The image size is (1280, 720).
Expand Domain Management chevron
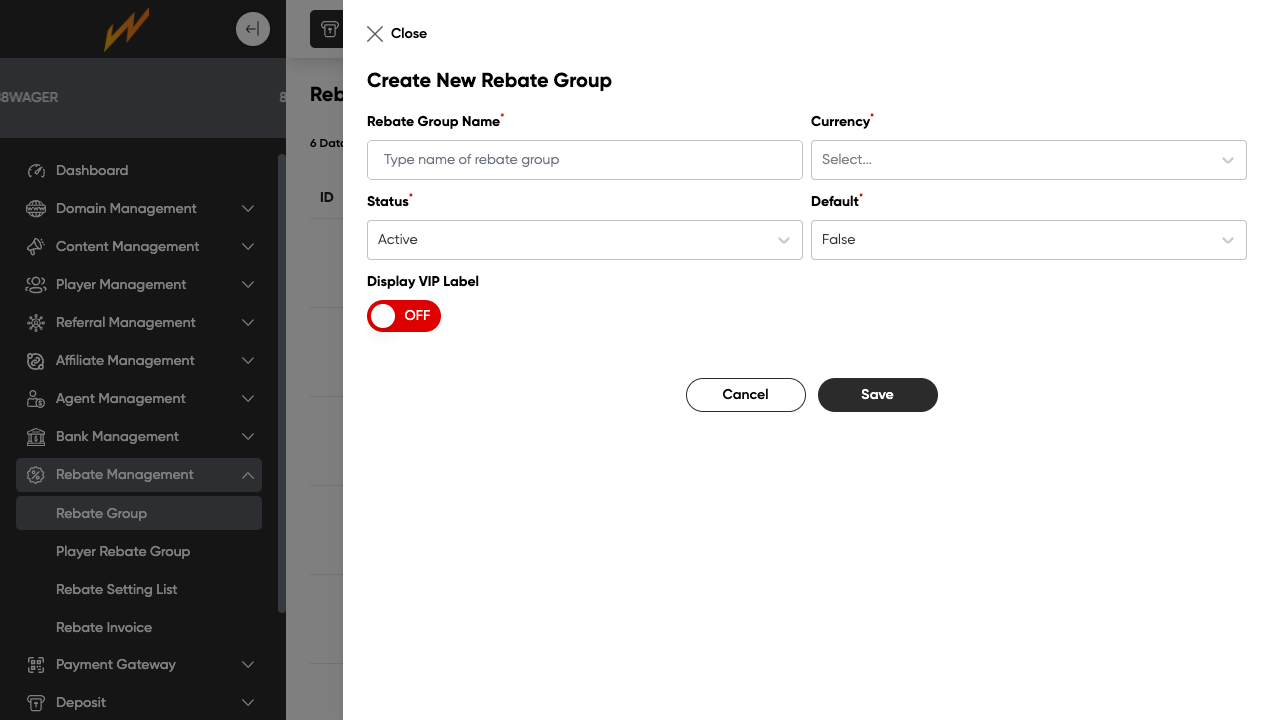tap(248, 209)
